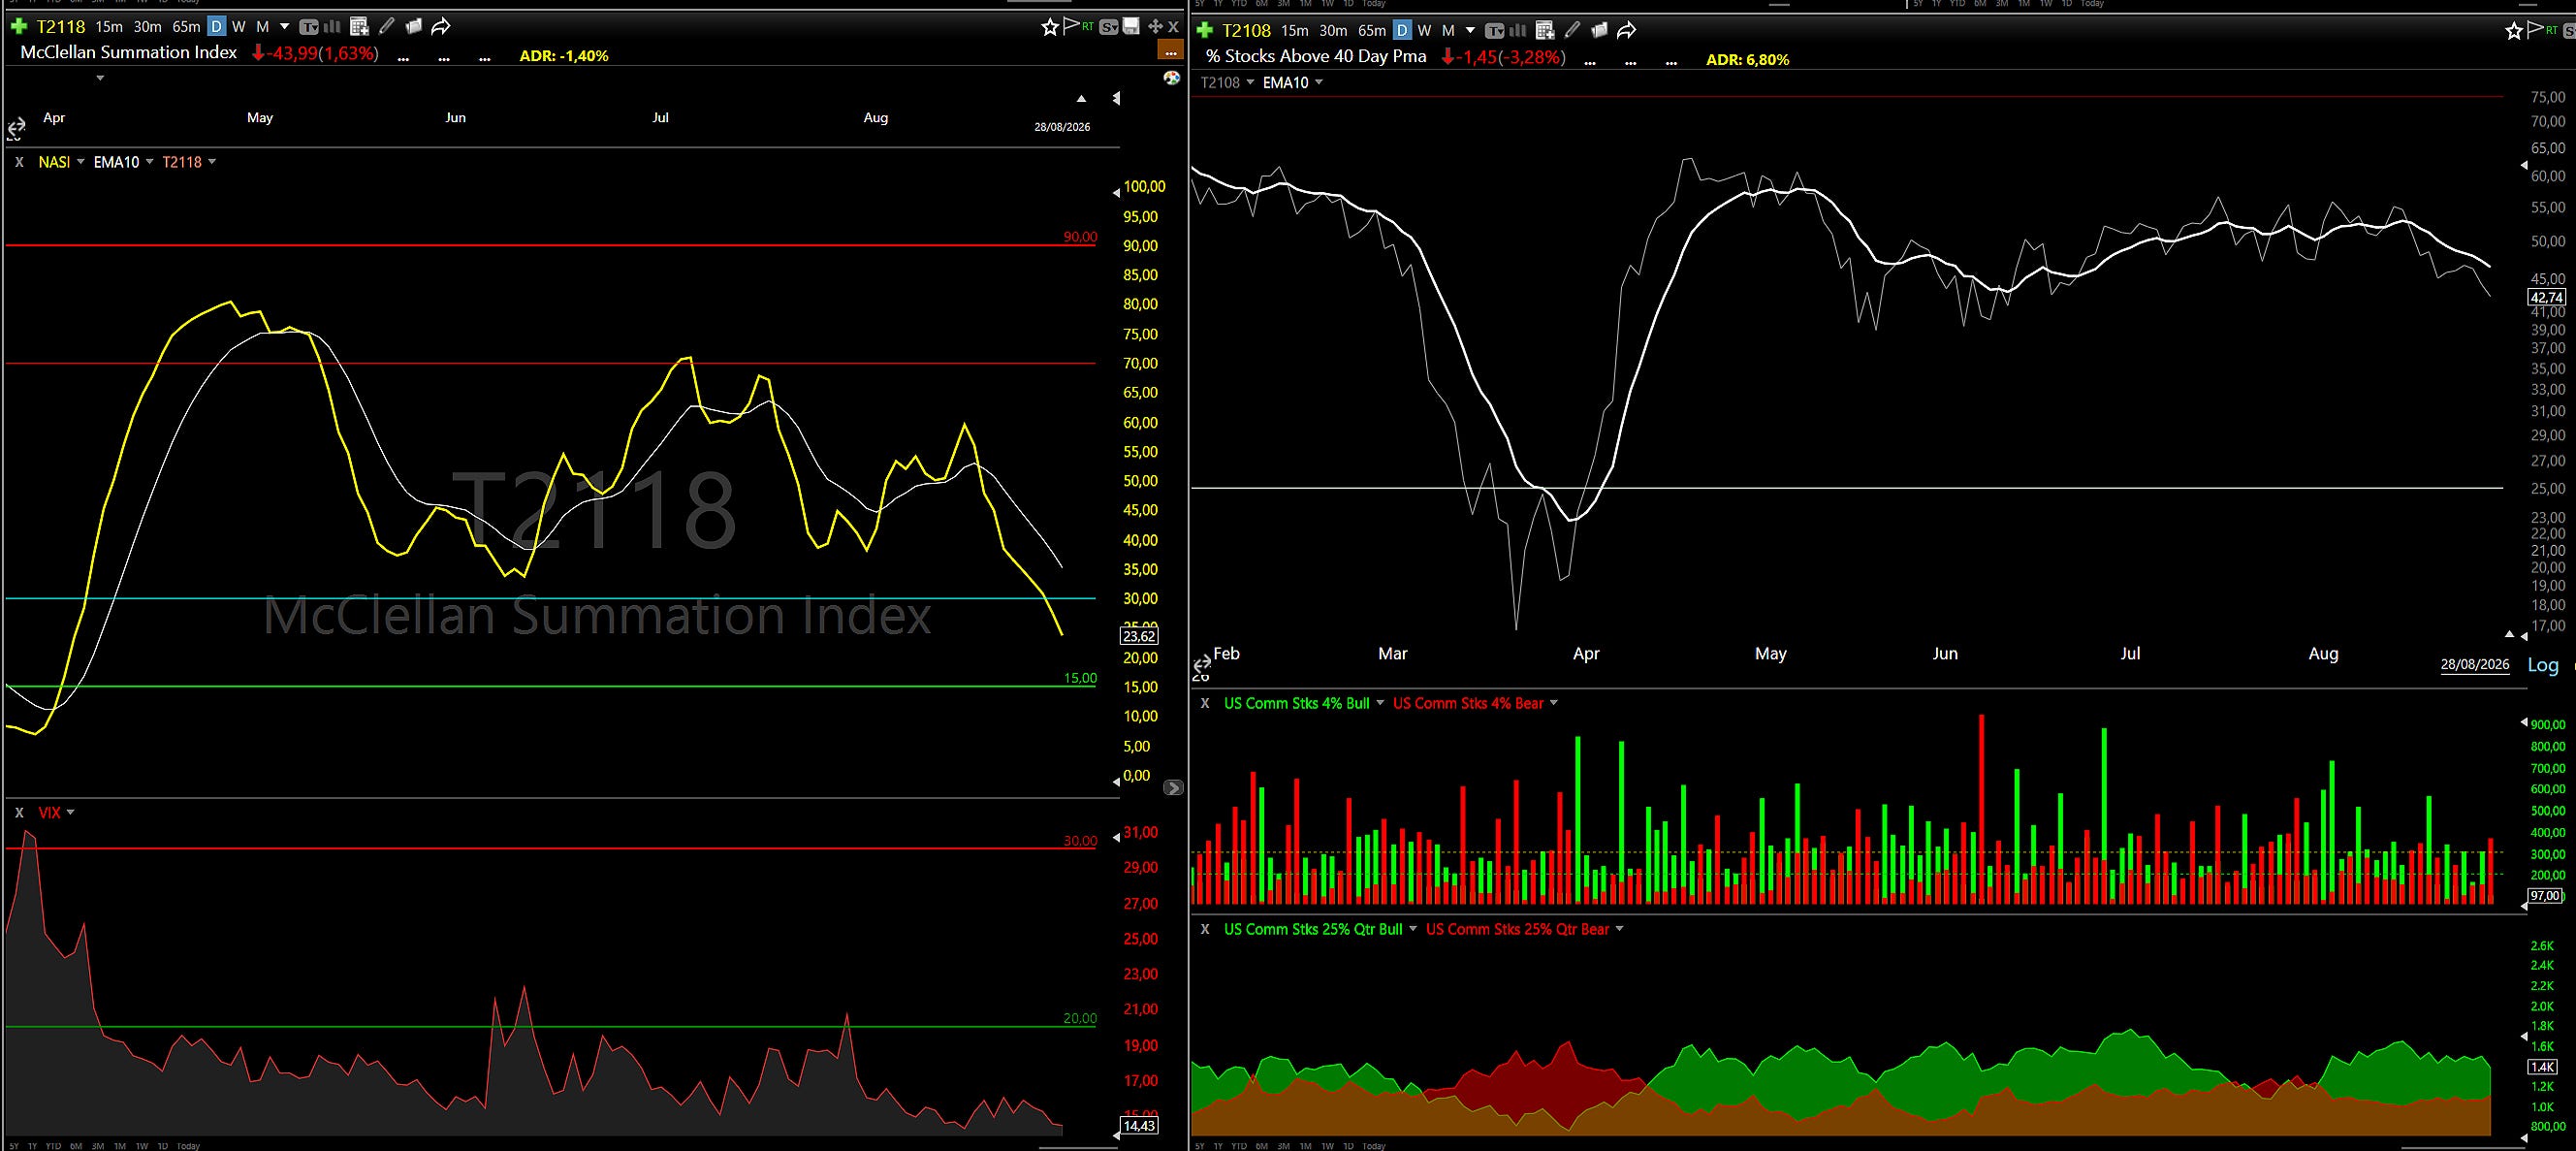2576x1151 pixels.
Task: Click the color wheel icon in T2118 chart
Action: (x=1172, y=78)
